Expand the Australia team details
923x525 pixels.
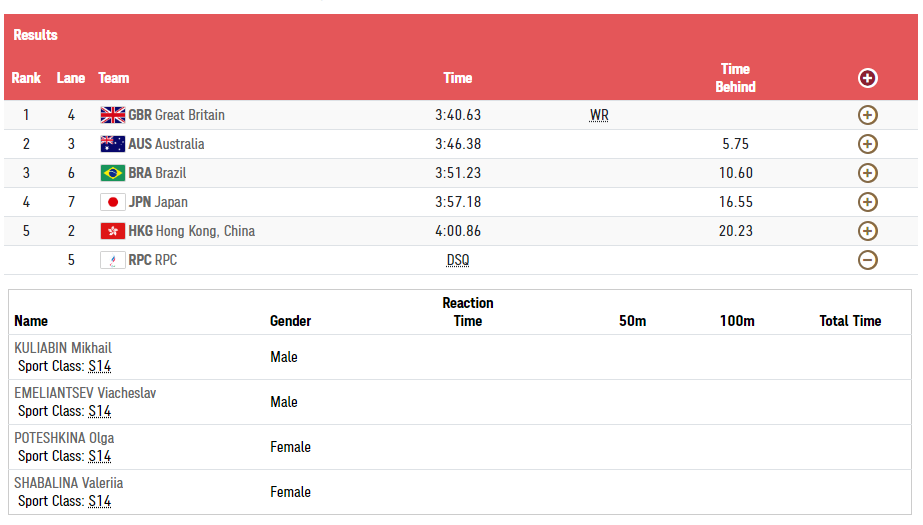867,144
